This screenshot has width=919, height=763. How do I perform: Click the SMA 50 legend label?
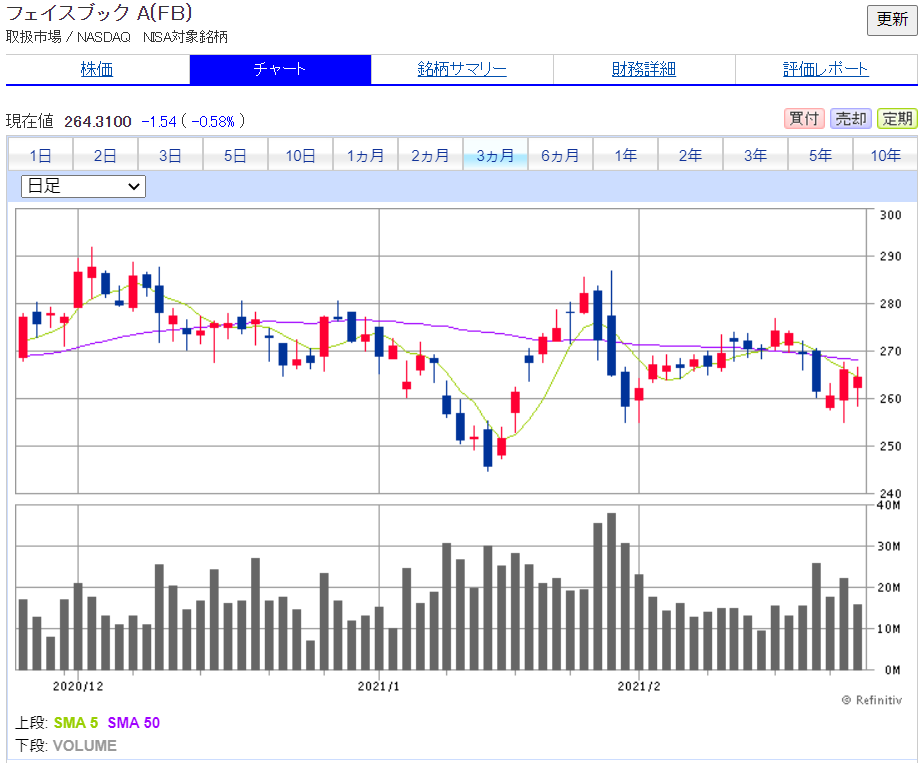coord(134,723)
